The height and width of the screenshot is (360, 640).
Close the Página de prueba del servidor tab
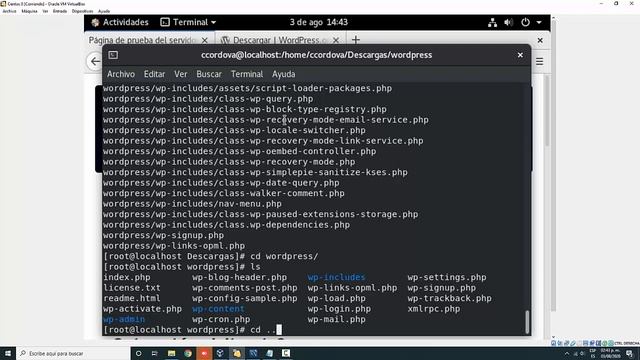[x=205, y=40]
